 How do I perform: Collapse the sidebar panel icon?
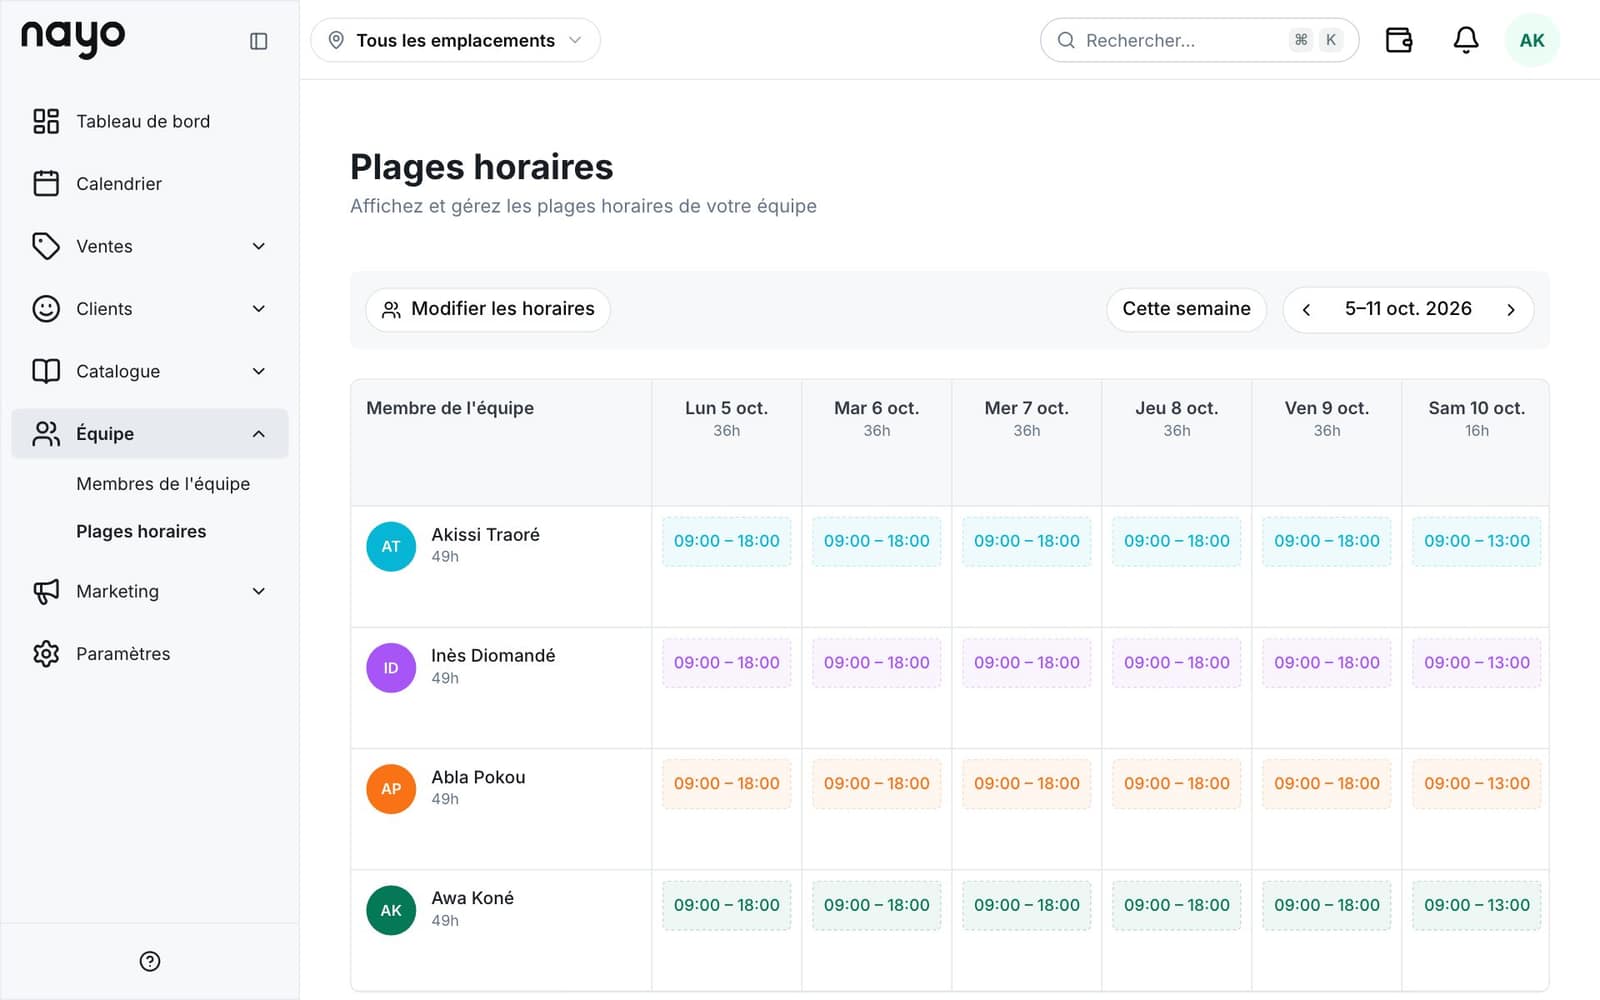pos(258,41)
